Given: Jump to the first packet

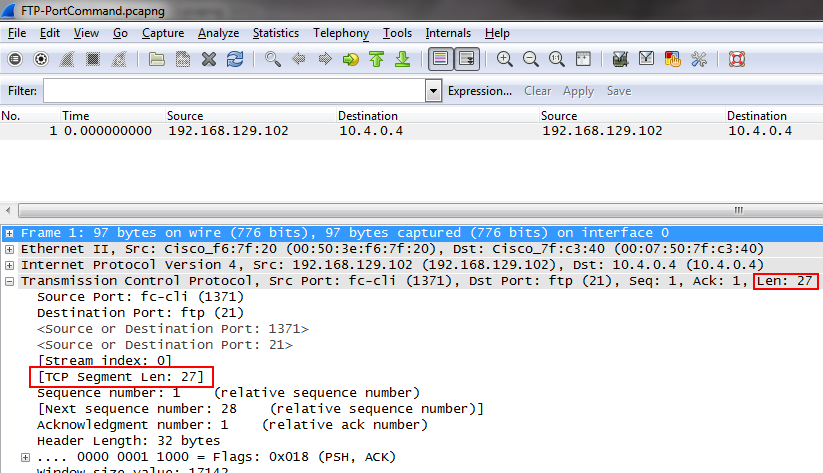Looking at the screenshot, I should click(x=376, y=59).
